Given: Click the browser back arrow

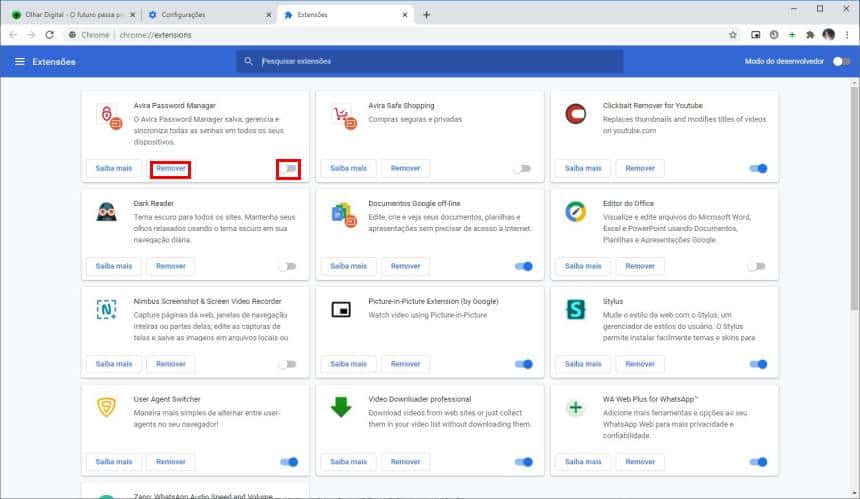Looking at the screenshot, I should coord(13,35).
